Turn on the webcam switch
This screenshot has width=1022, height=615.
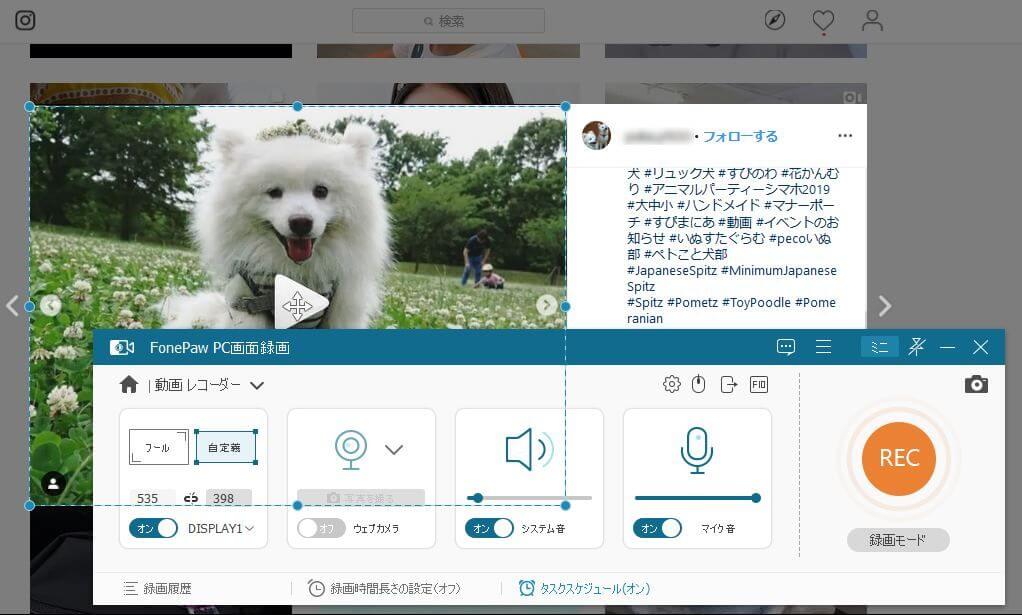pyautogui.click(x=321, y=528)
